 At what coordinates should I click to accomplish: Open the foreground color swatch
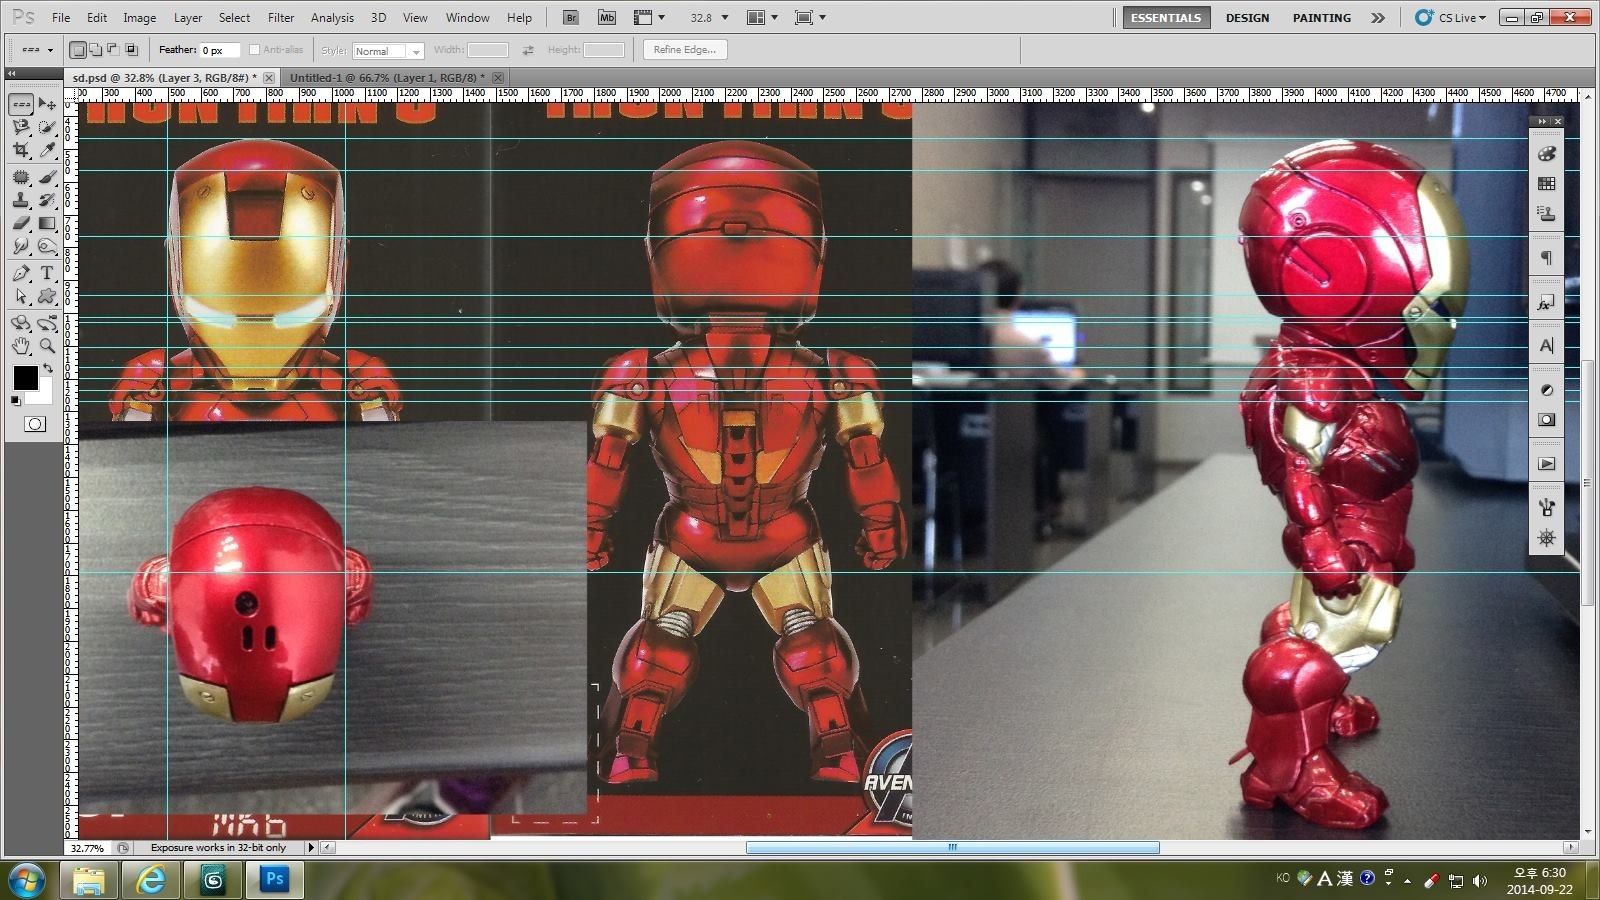click(25, 377)
